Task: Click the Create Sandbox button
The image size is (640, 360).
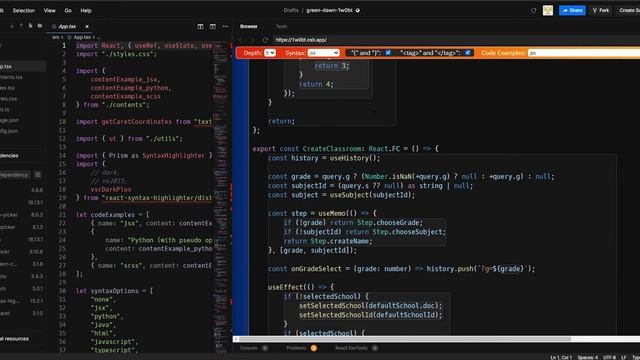Action: [x=629, y=11]
